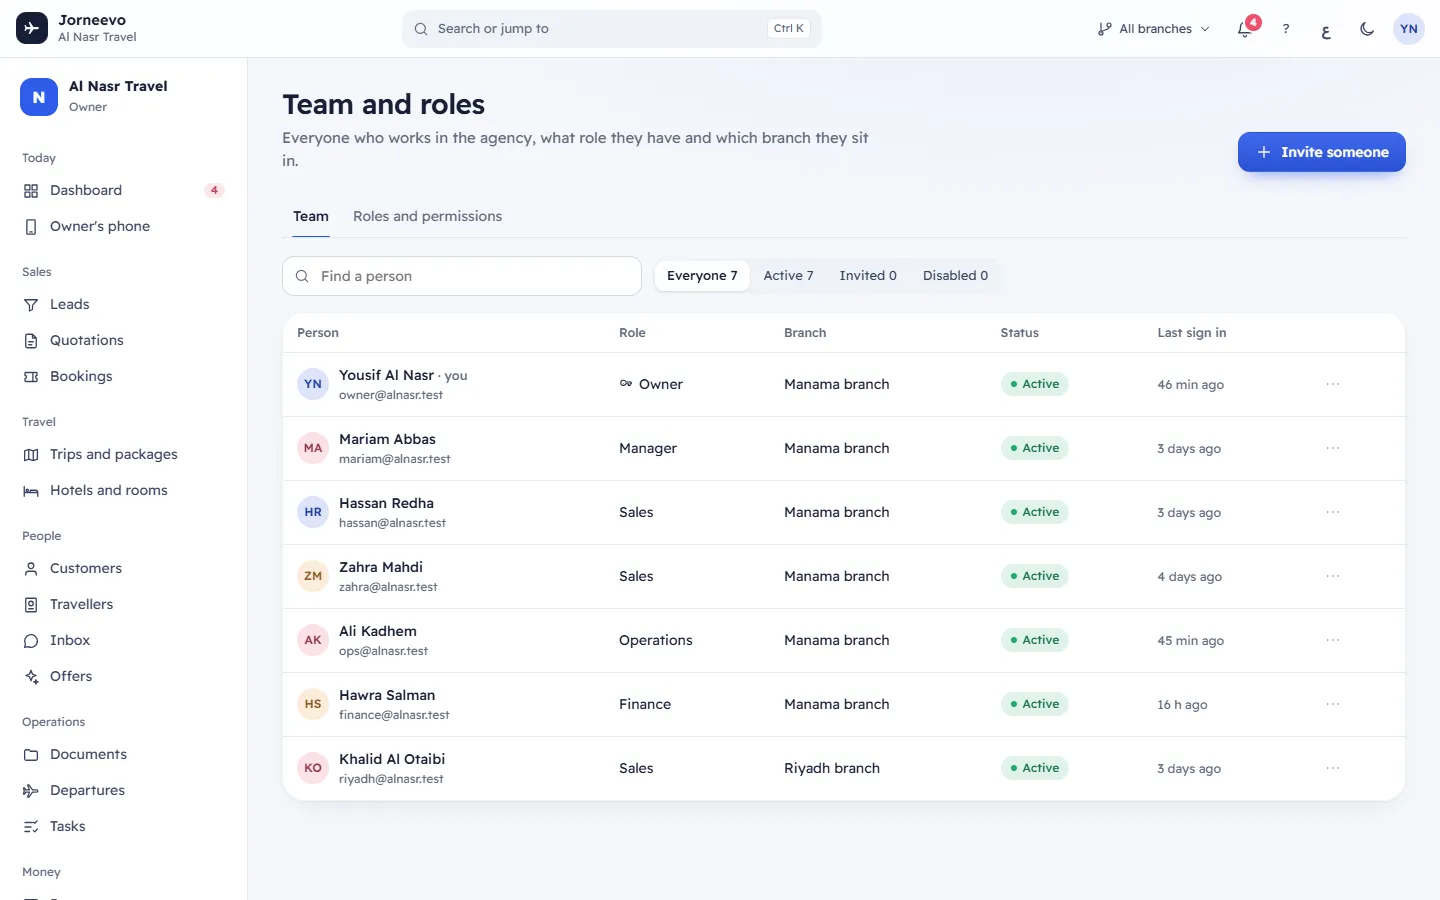Open Offers in the sidebar
This screenshot has height=900, width=1440.
123,676
